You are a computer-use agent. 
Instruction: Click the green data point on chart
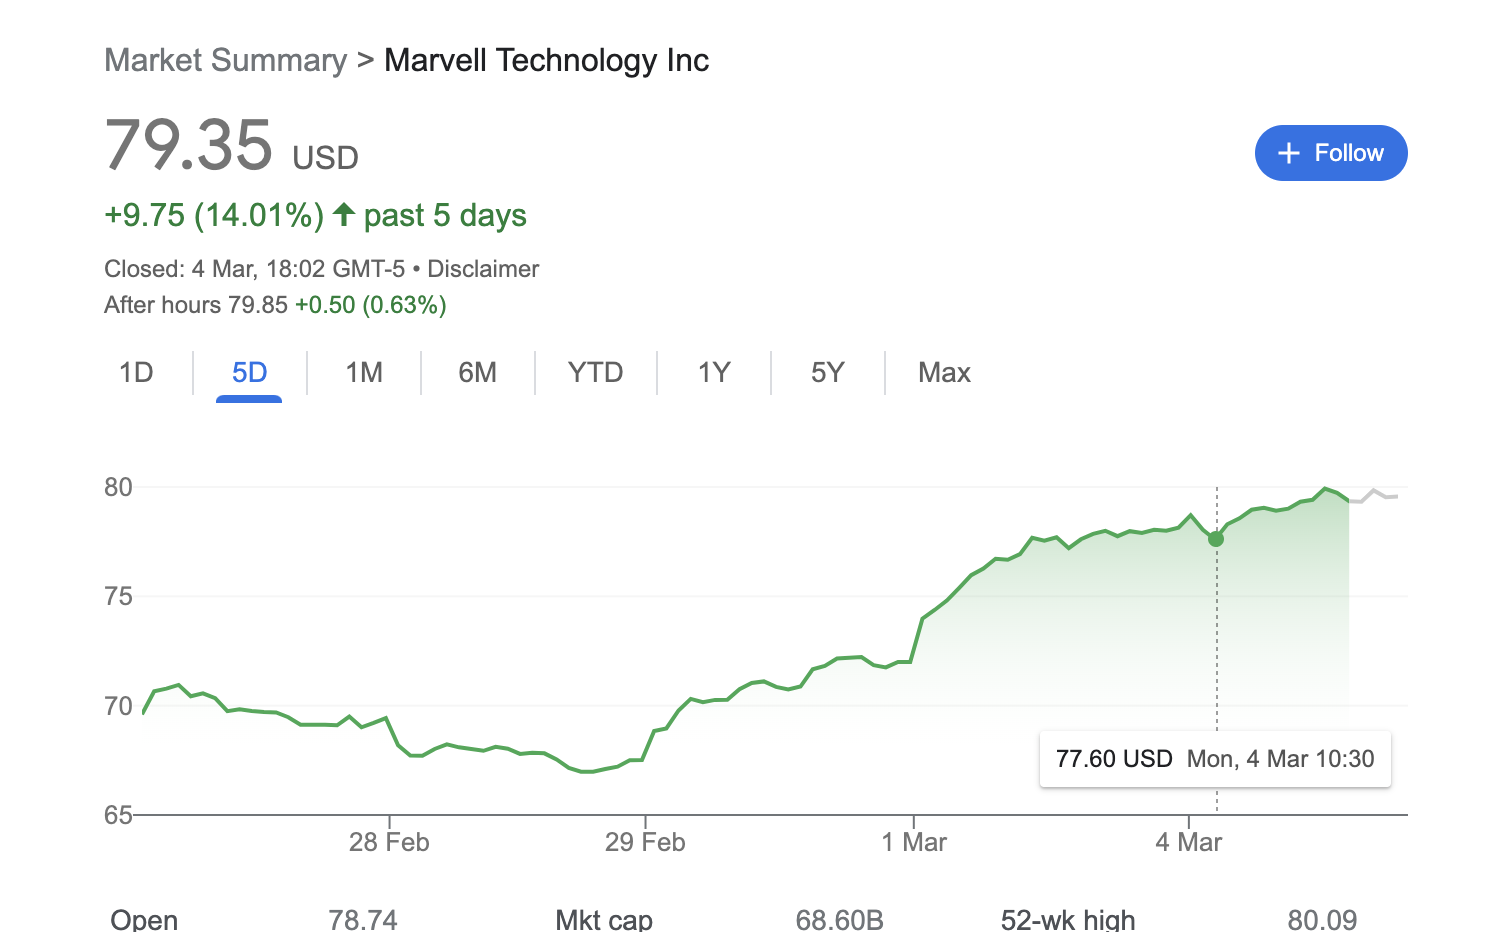tap(1216, 539)
